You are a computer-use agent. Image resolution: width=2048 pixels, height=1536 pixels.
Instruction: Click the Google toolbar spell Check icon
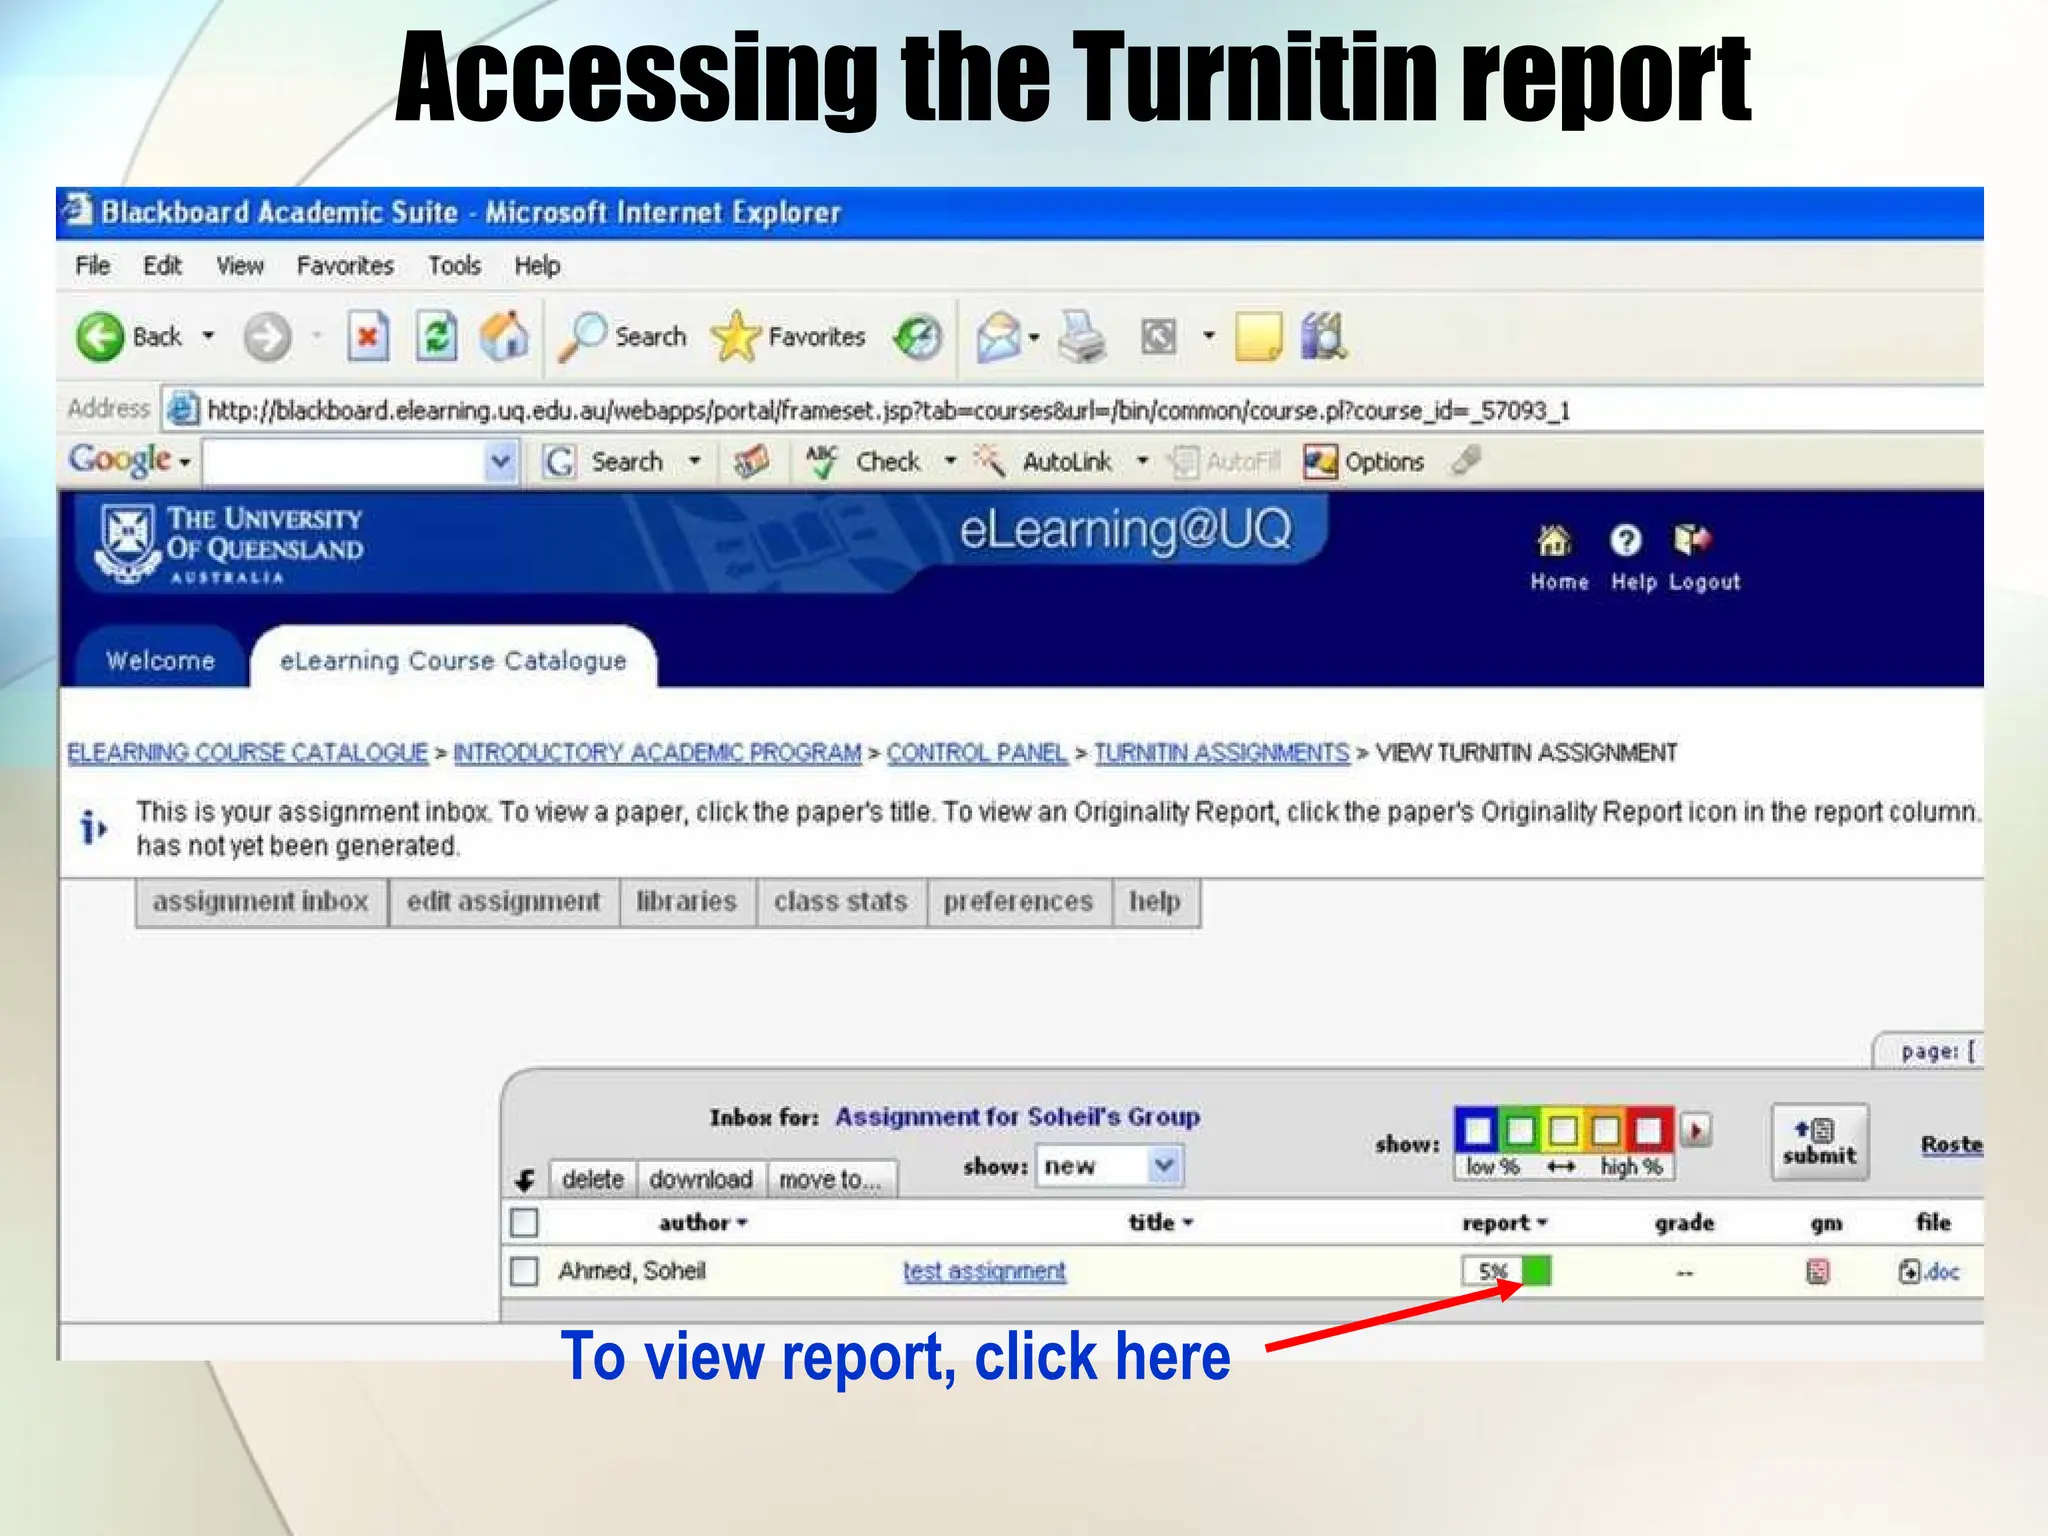pyautogui.click(x=822, y=462)
